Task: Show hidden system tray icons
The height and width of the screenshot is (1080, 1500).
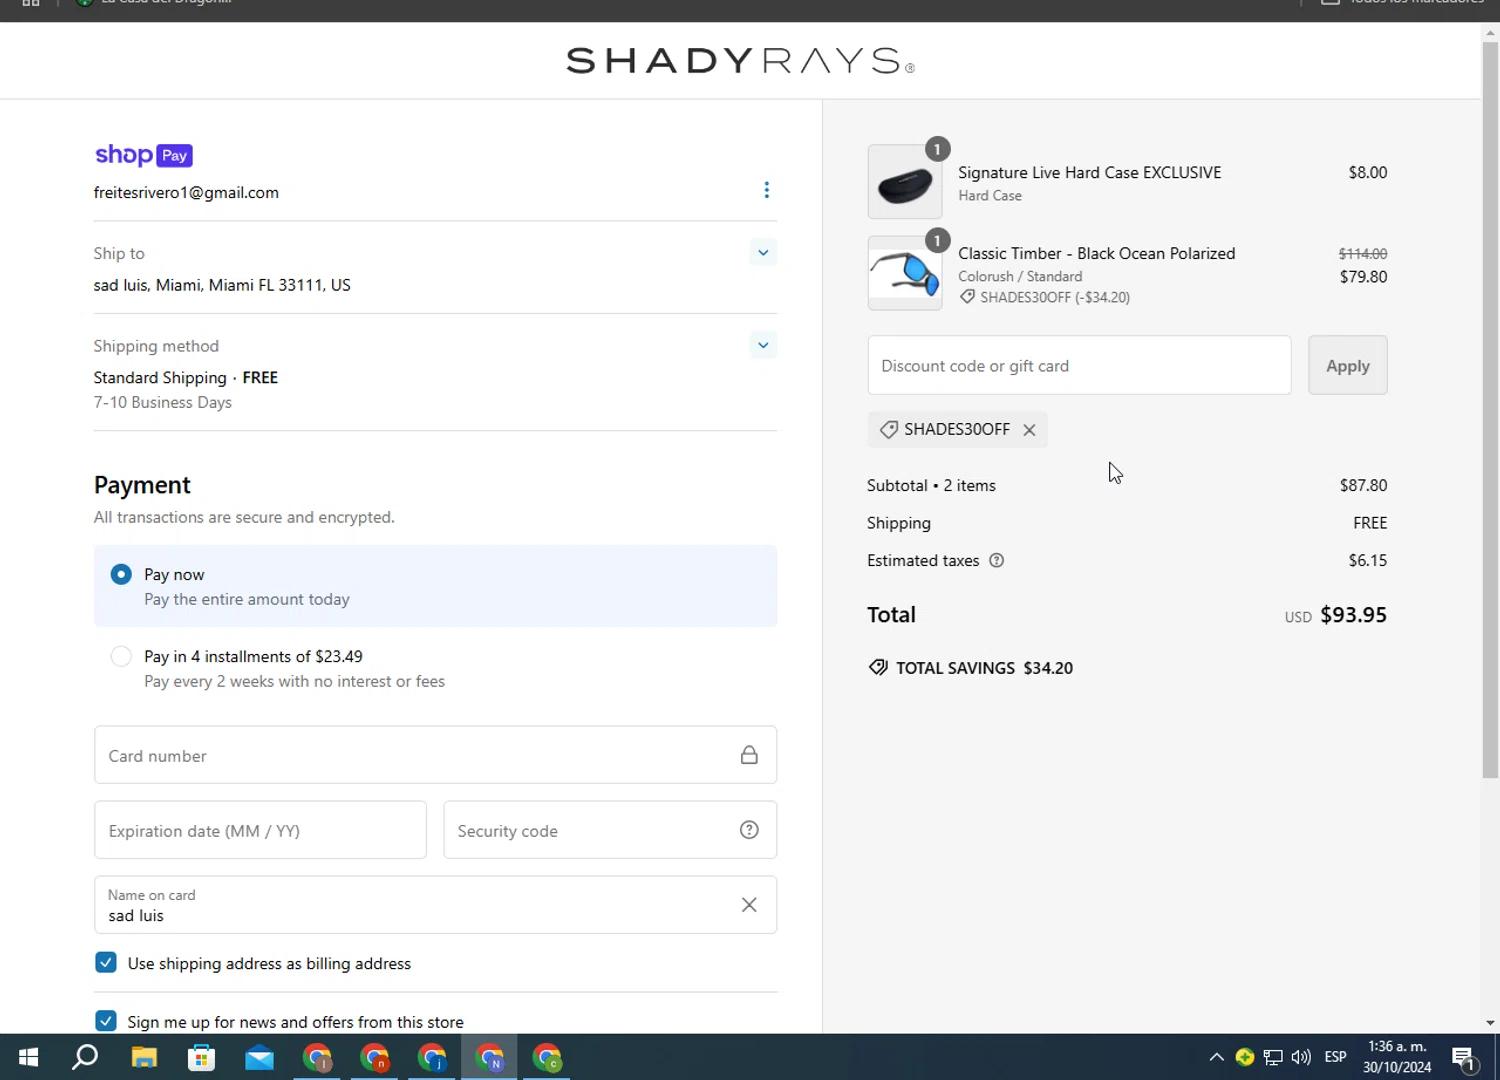Action: pos(1216,1057)
